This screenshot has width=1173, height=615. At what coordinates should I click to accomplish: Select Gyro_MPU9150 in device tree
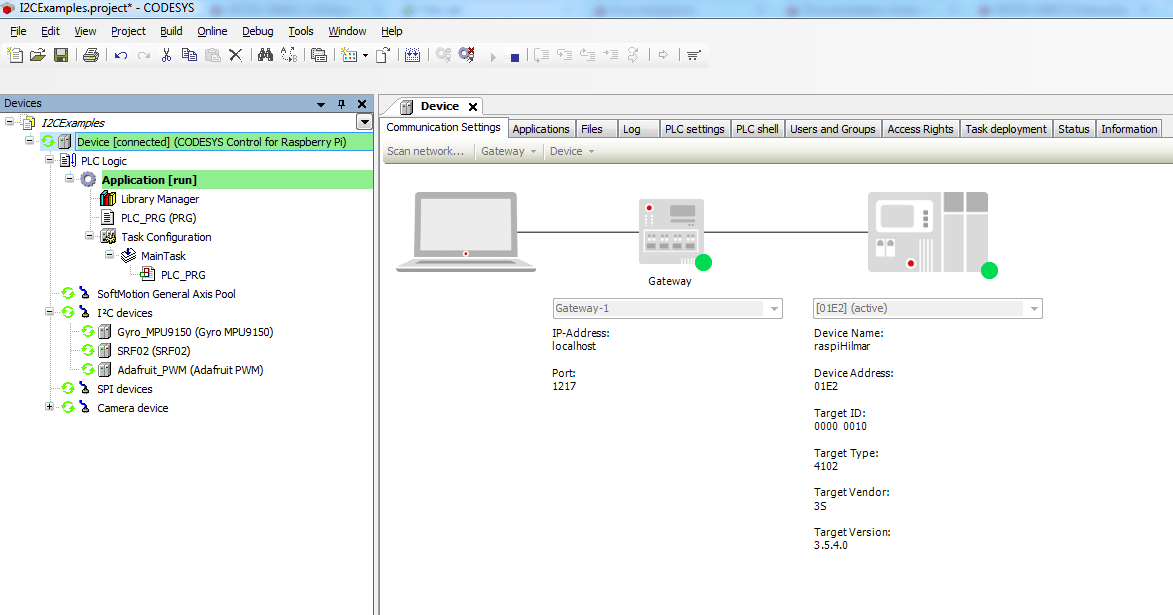tap(195, 331)
